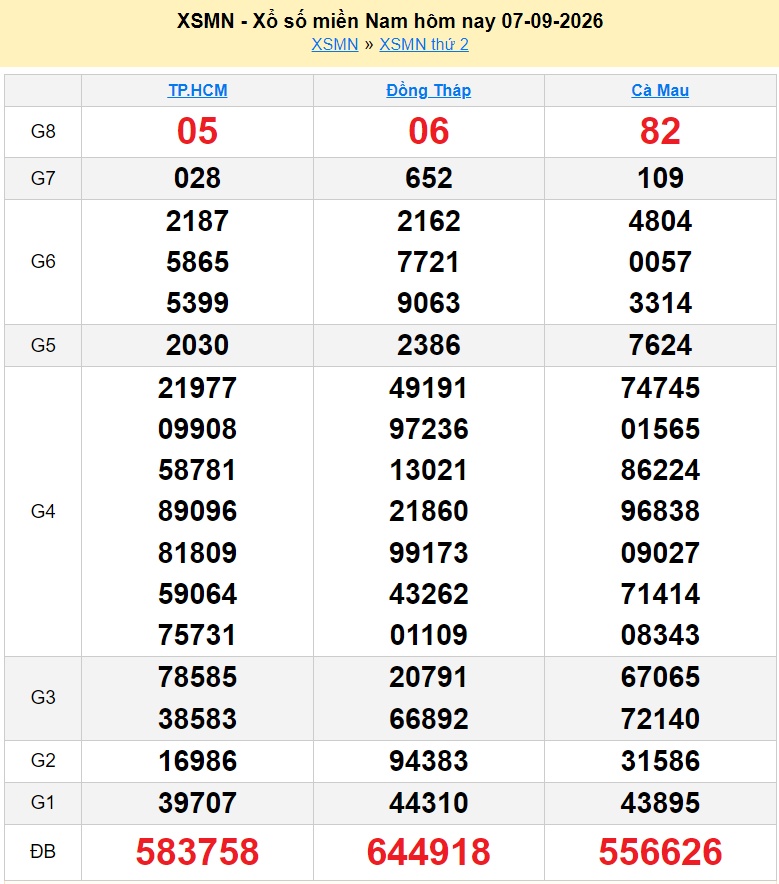Click G4 number 43262
This screenshot has height=884, width=779.
pos(428,594)
